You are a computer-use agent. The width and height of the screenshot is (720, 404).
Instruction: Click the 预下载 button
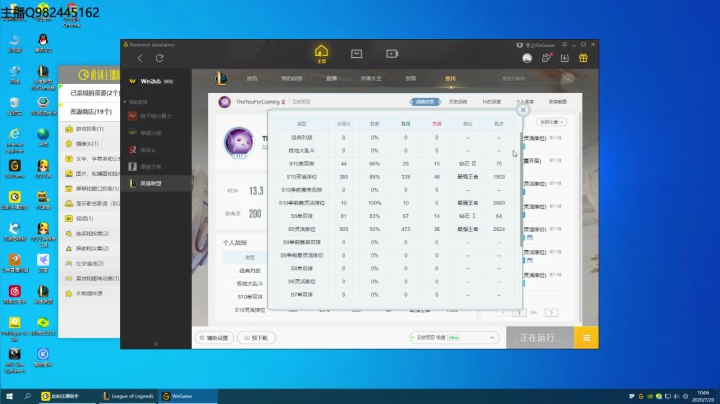coord(256,338)
